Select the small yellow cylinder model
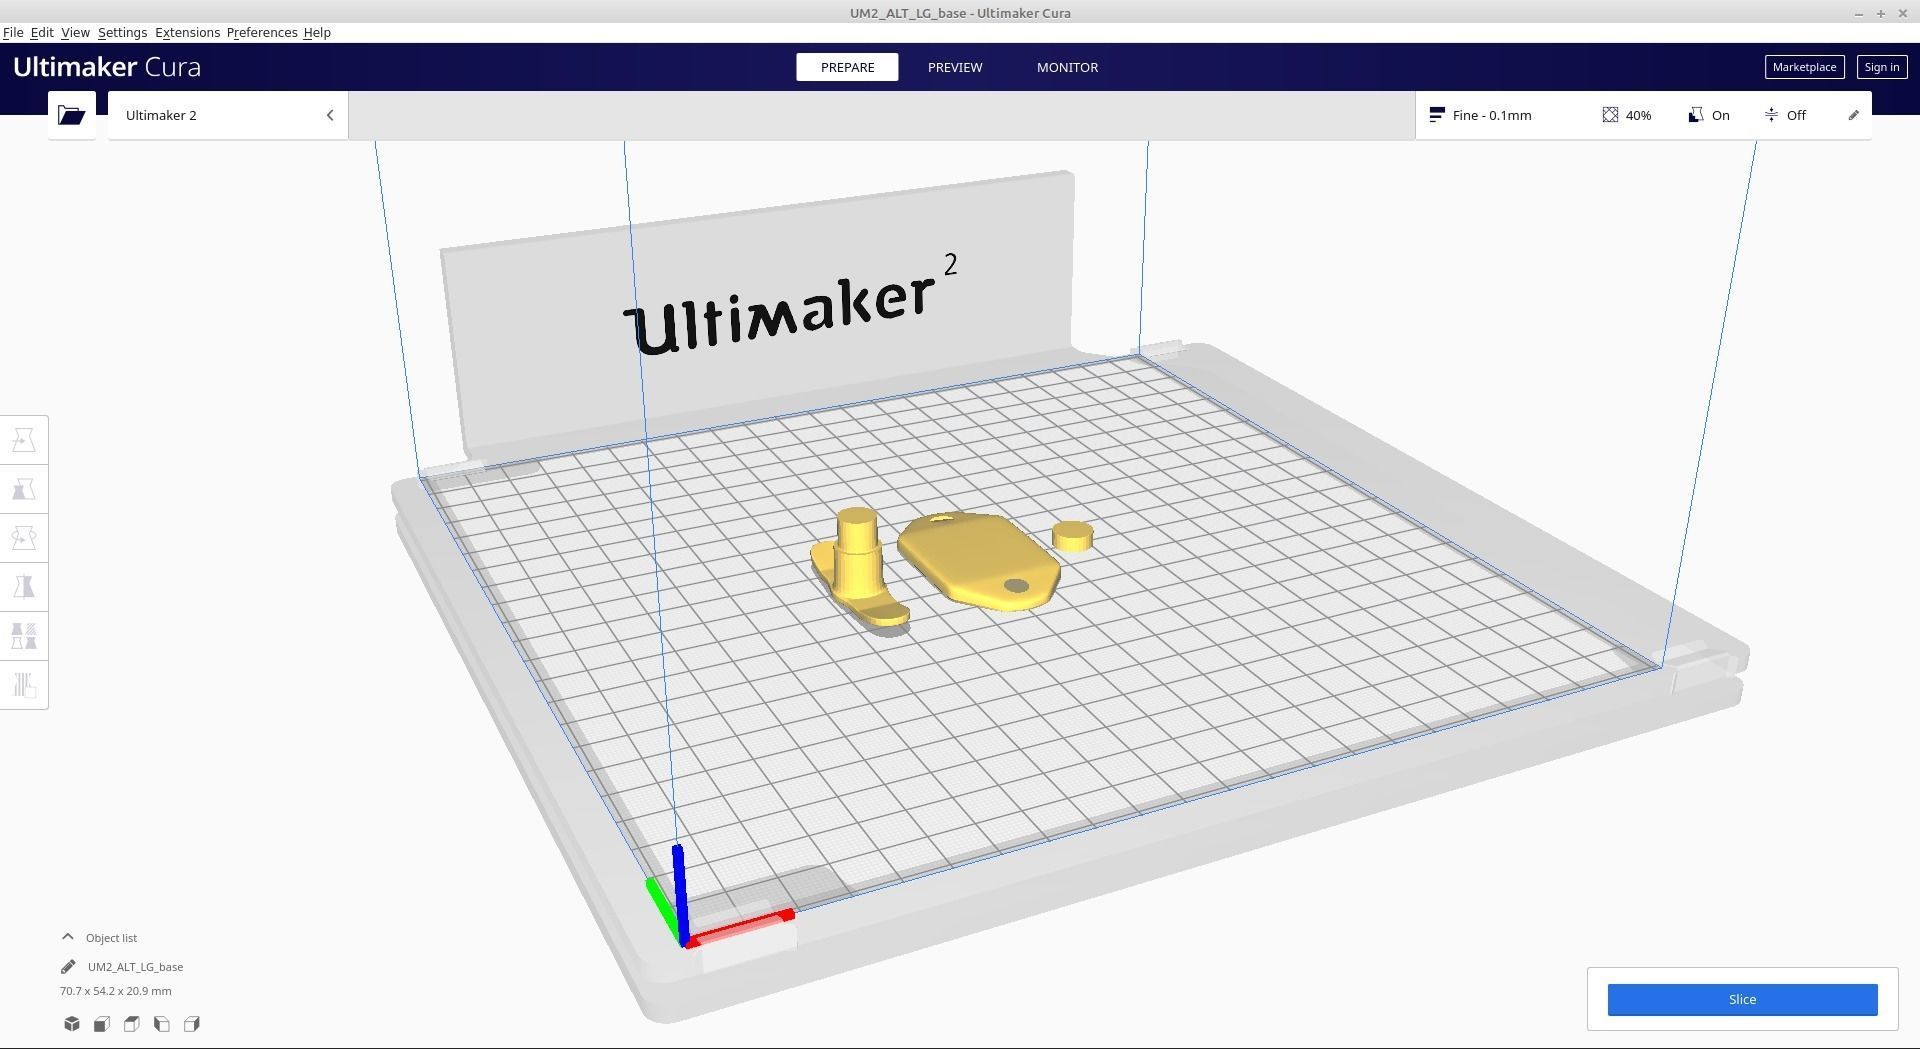Screen dimensions: 1920x1049 1072,537
